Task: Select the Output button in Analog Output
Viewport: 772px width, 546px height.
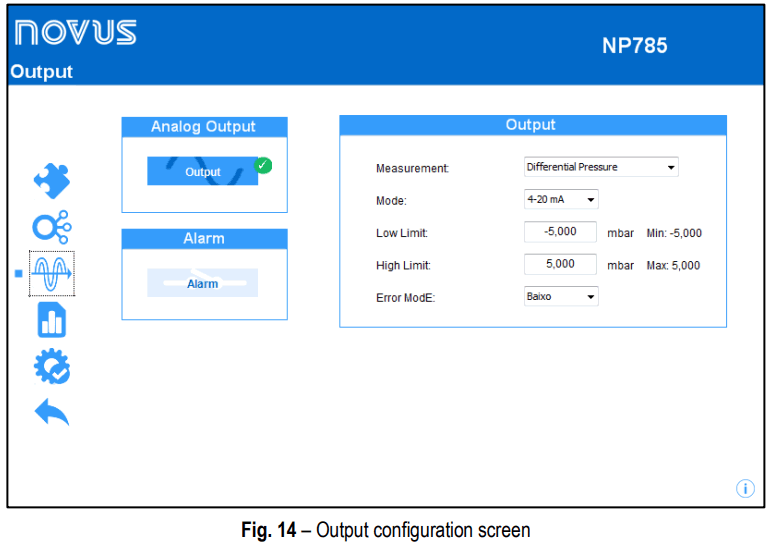Action: 202,171
